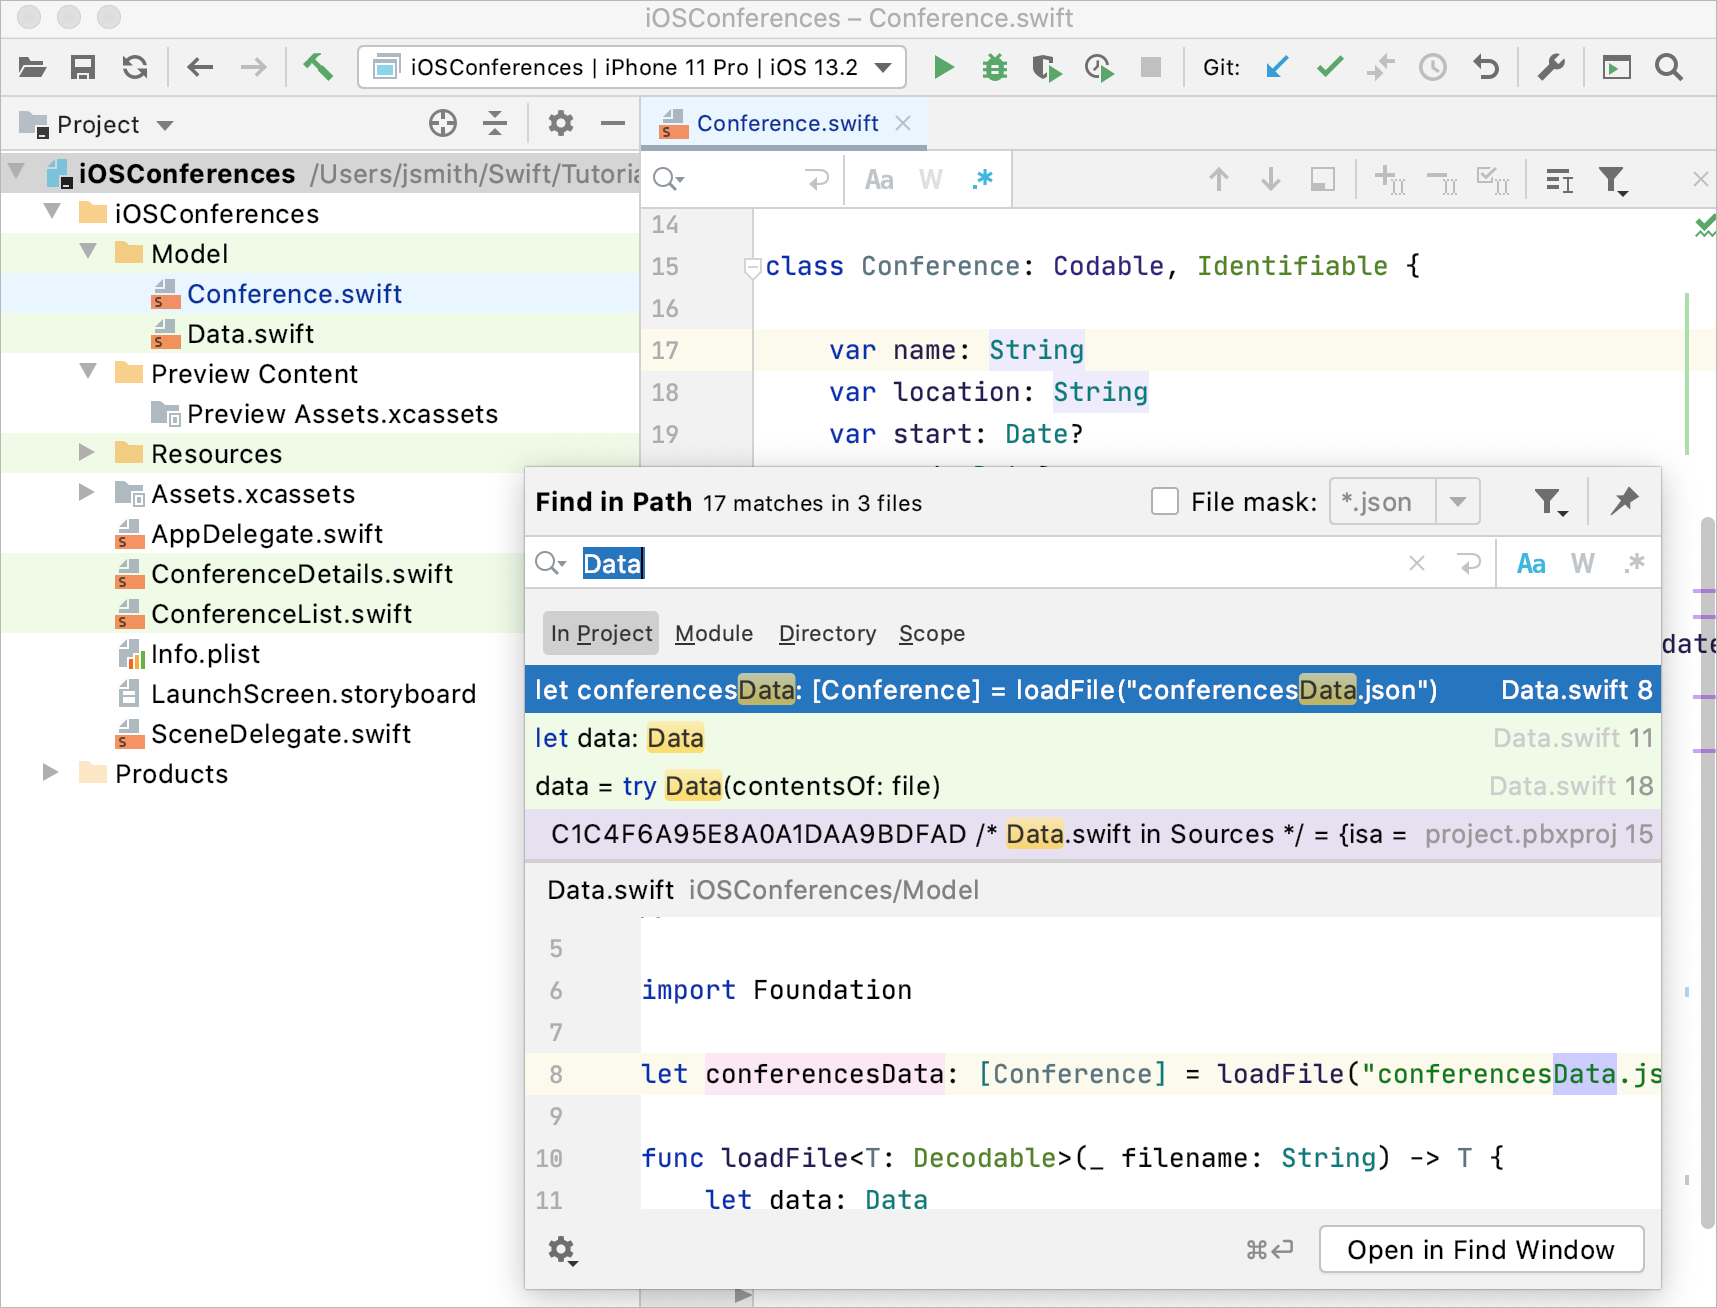Switch search scope to Scope
The width and height of the screenshot is (1717, 1308).
(x=931, y=633)
